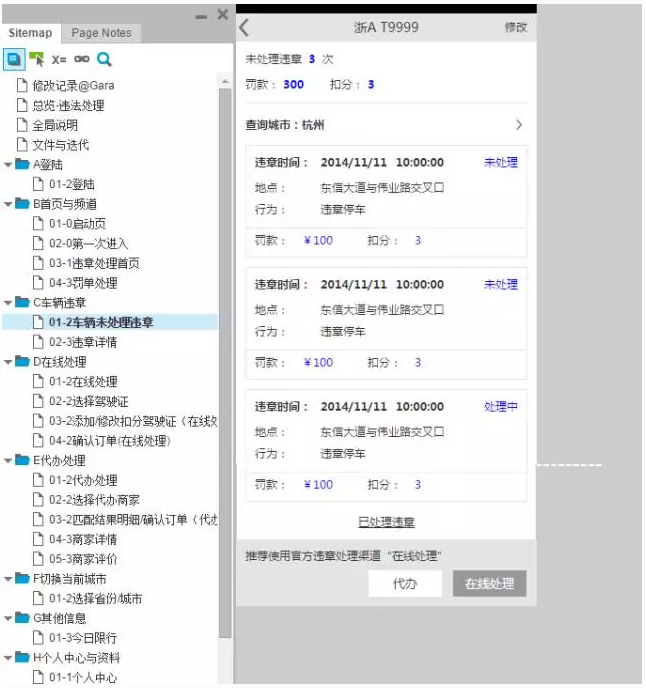Viewport: 646px width, 688px height.
Task: Tap 修改 in the phone header
Action: [516, 27]
